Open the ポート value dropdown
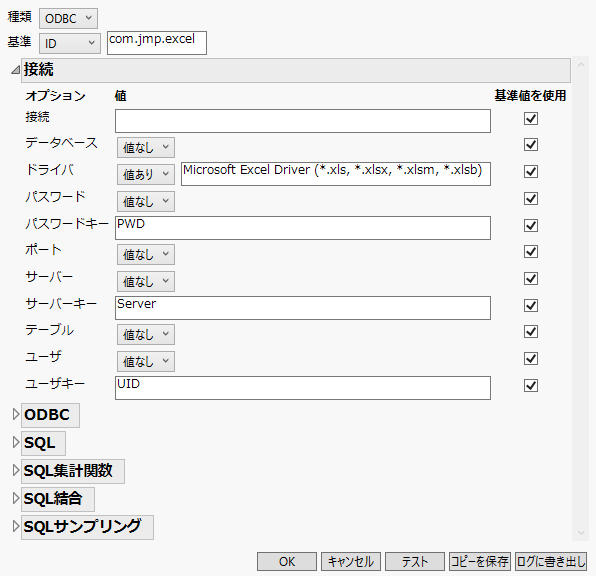The image size is (596, 576). (146, 255)
